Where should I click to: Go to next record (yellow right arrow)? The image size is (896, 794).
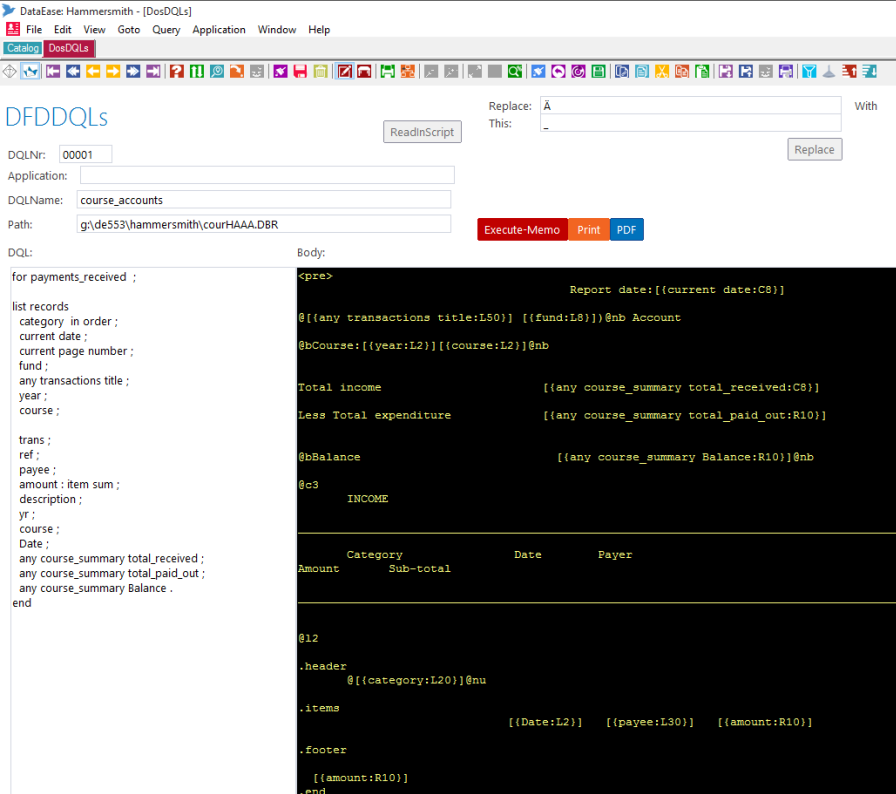[x=113, y=71]
